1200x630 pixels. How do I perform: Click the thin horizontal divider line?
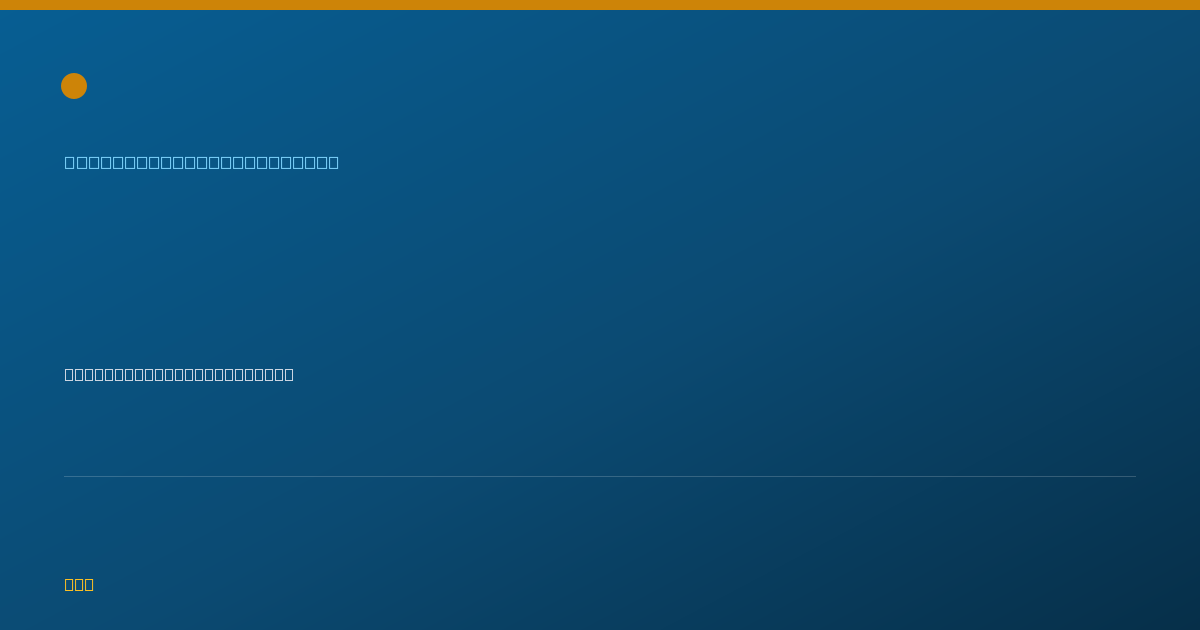click(600, 476)
